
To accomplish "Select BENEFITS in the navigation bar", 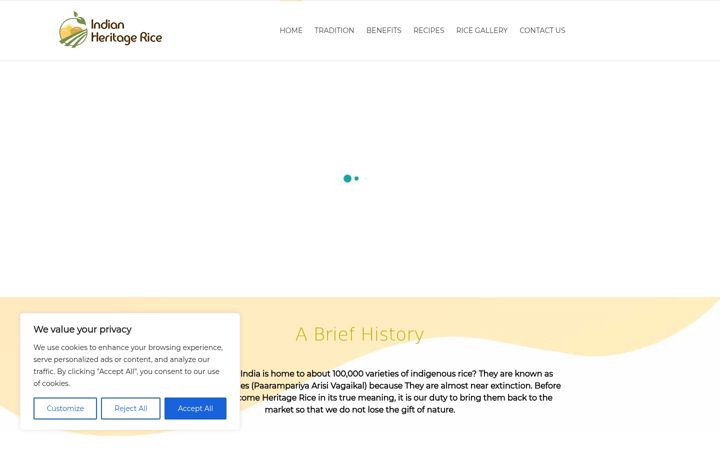I will click(x=383, y=30).
